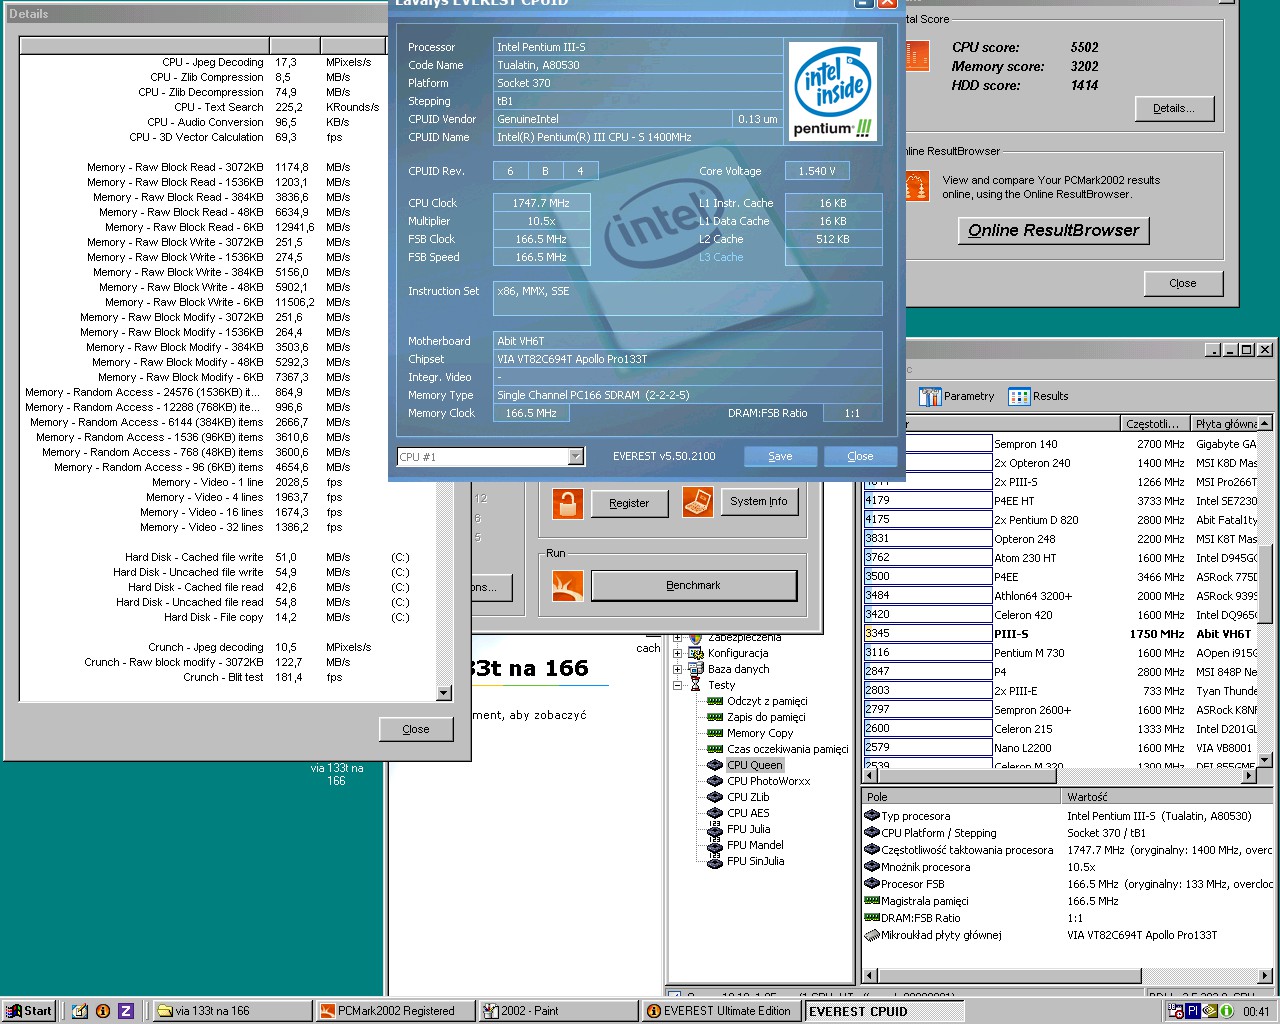Click the Intel Inside Pentium III logo

(833, 92)
